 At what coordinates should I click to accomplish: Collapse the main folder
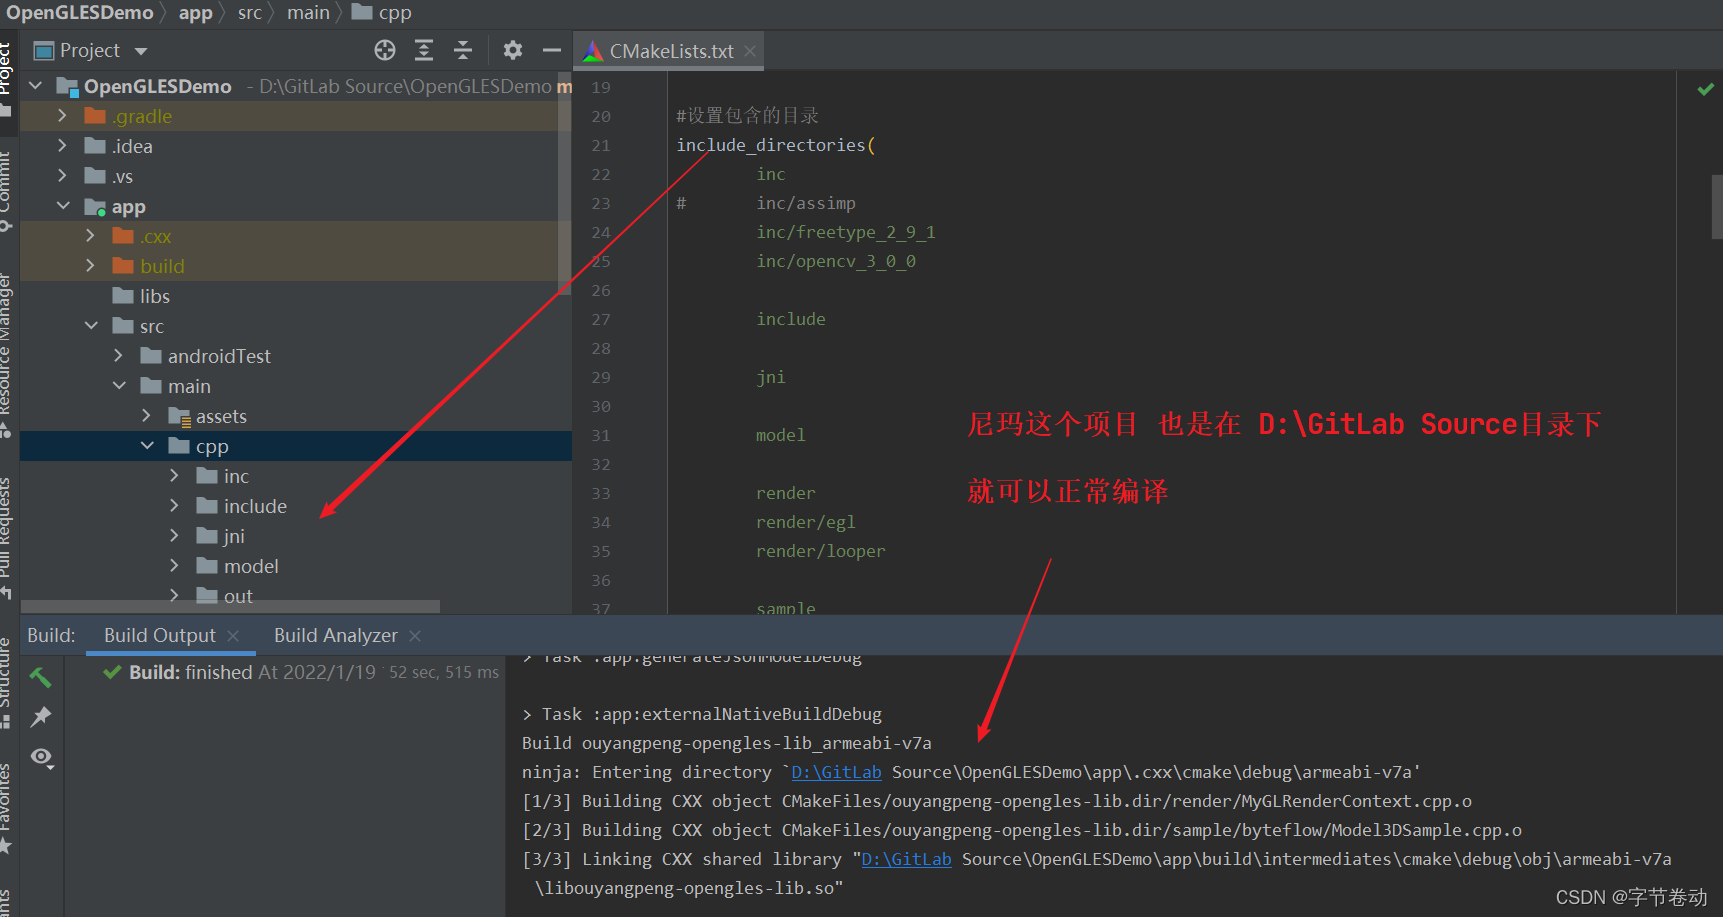pyautogui.click(x=119, y=386)
